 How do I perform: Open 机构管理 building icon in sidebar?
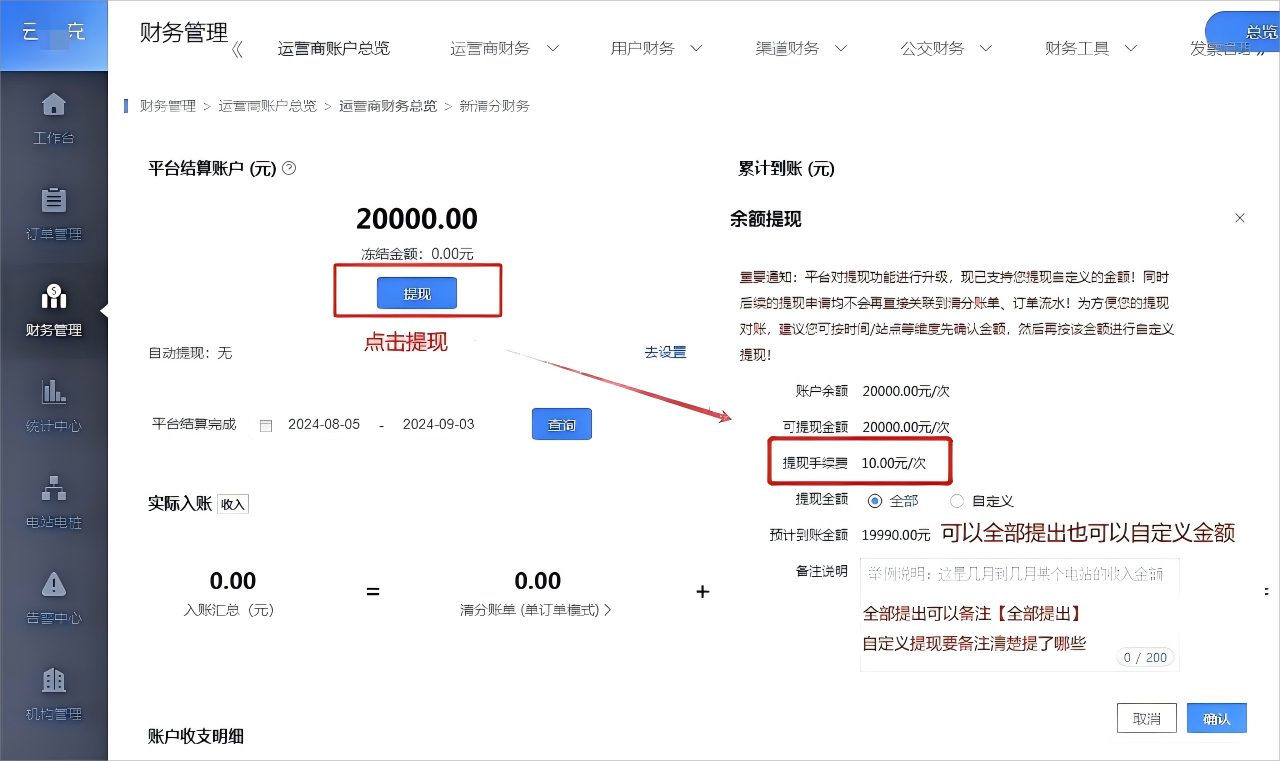click(53, 680)
